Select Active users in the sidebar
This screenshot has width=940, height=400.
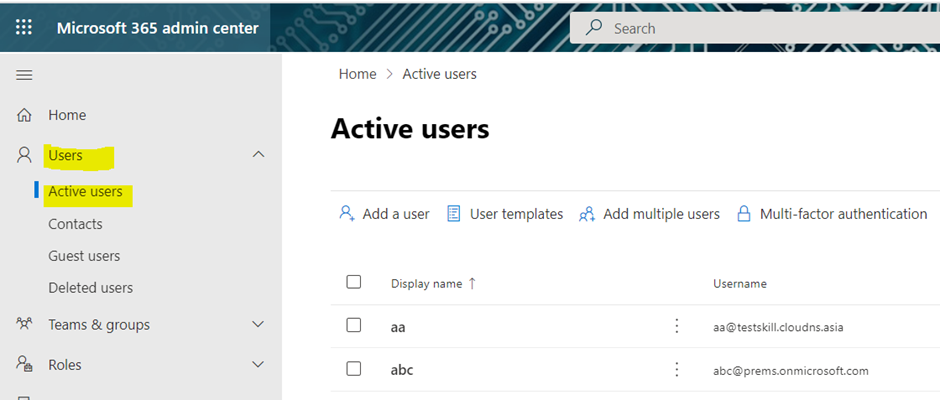85,192
